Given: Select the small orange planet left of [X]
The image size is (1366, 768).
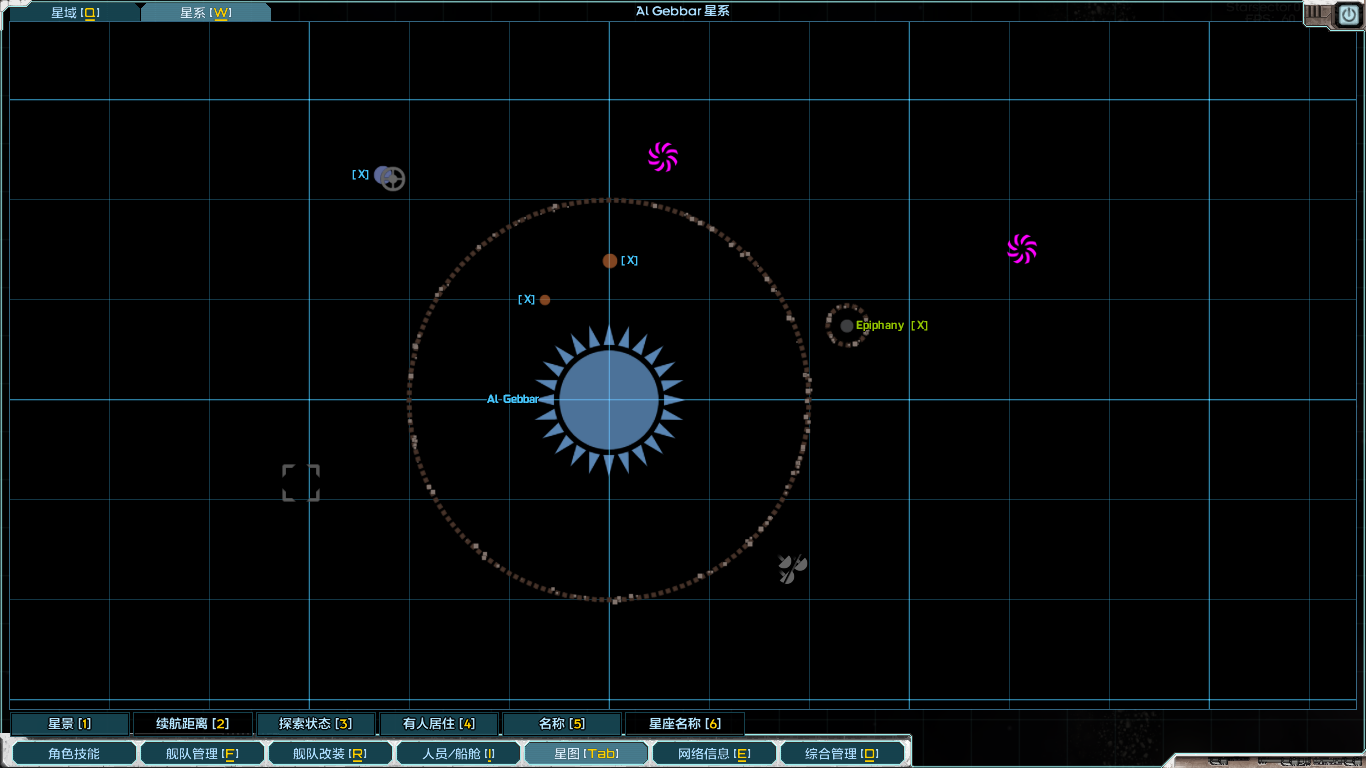Looking at the screenshot, I should tap(545, 300).
